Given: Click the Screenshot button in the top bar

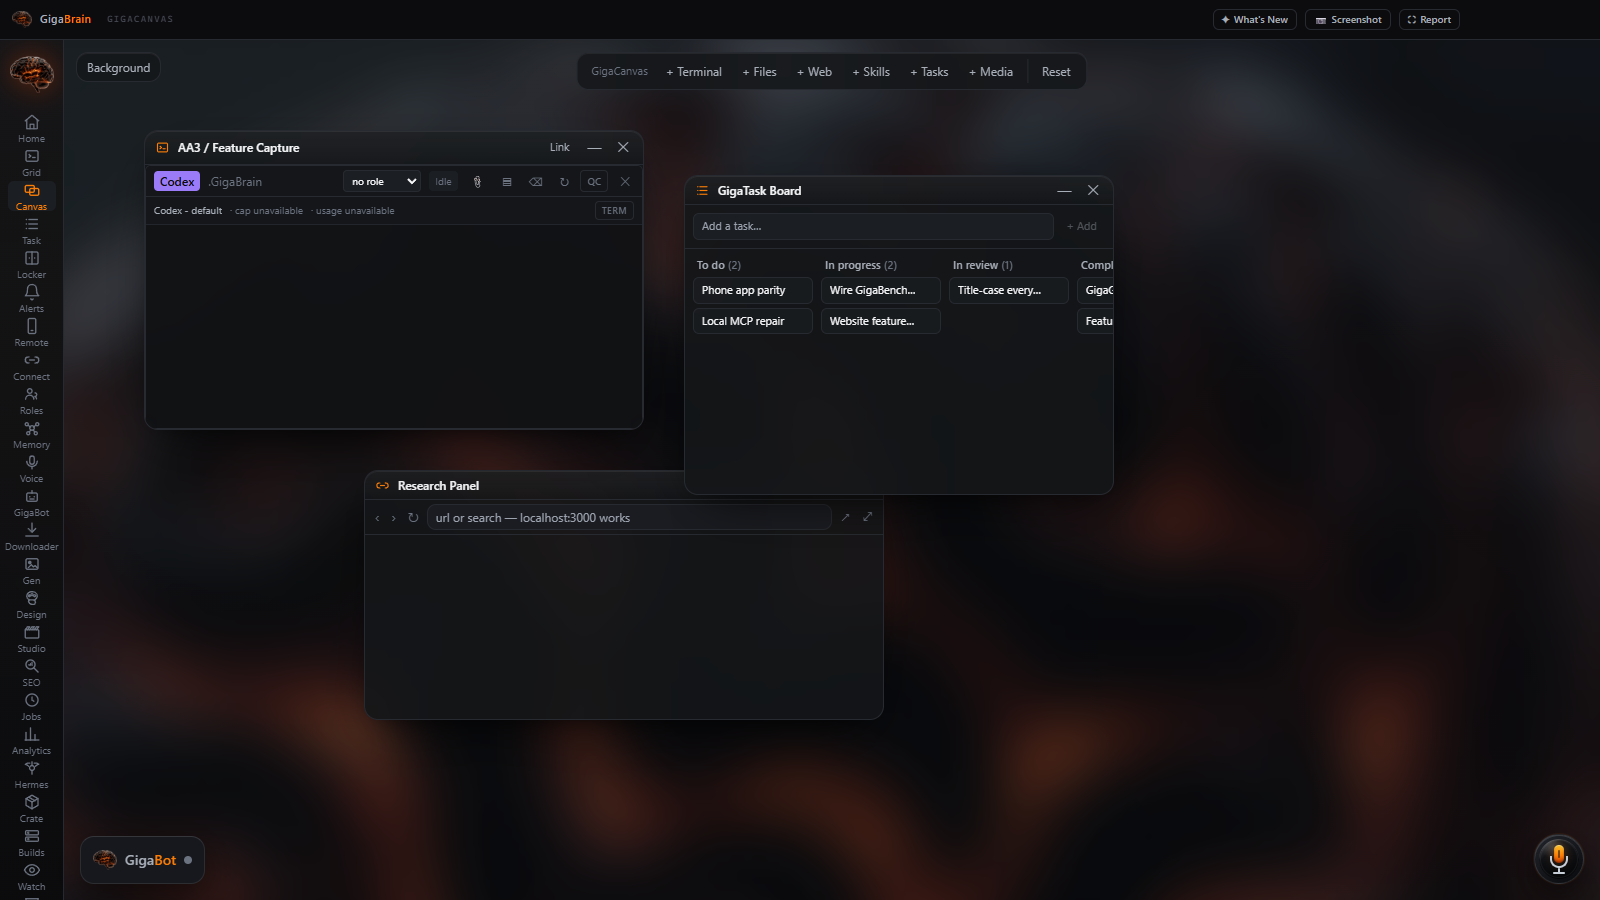Looking at the screenshot, I should (1348, 20).
